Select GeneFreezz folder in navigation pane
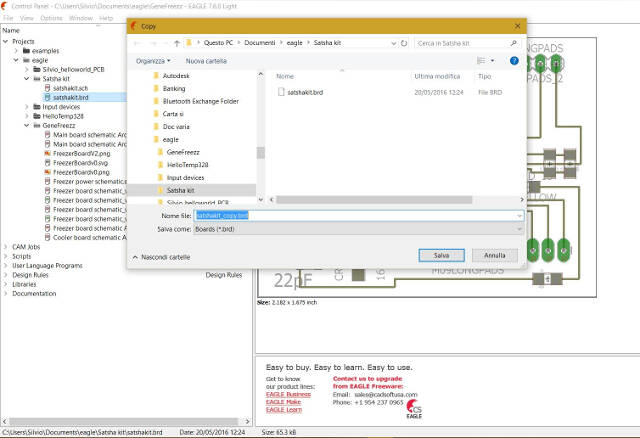 183,152
